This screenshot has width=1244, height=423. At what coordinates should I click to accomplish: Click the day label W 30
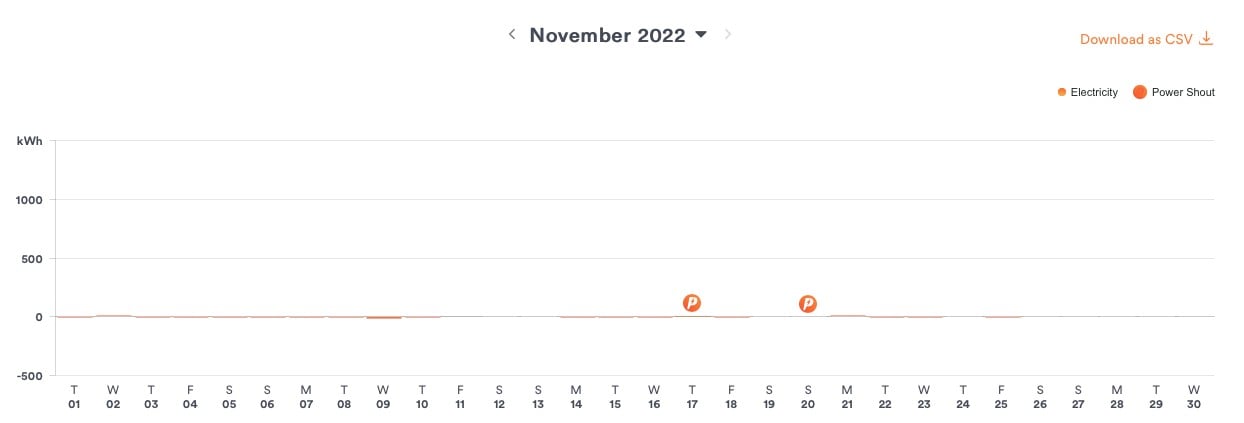[1194, 396]
